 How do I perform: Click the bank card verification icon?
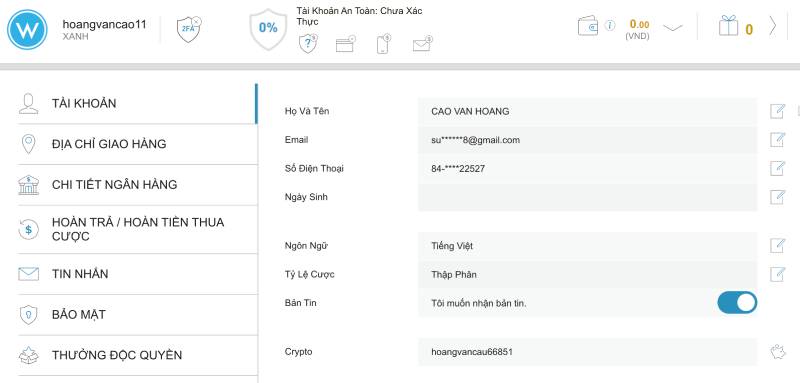(345, 44)
